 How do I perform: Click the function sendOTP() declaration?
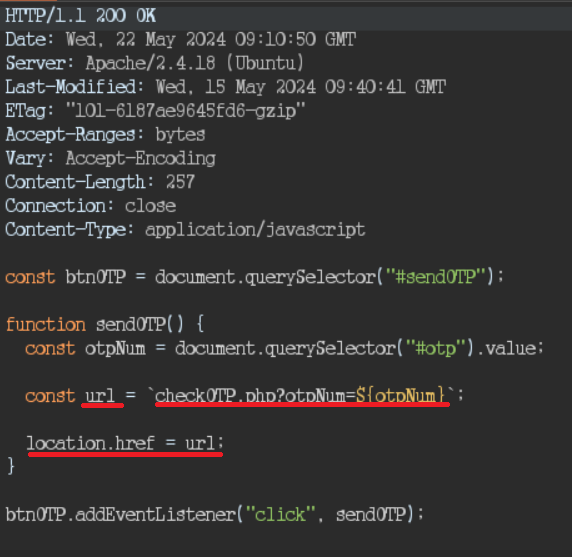[x=105, y=324]
